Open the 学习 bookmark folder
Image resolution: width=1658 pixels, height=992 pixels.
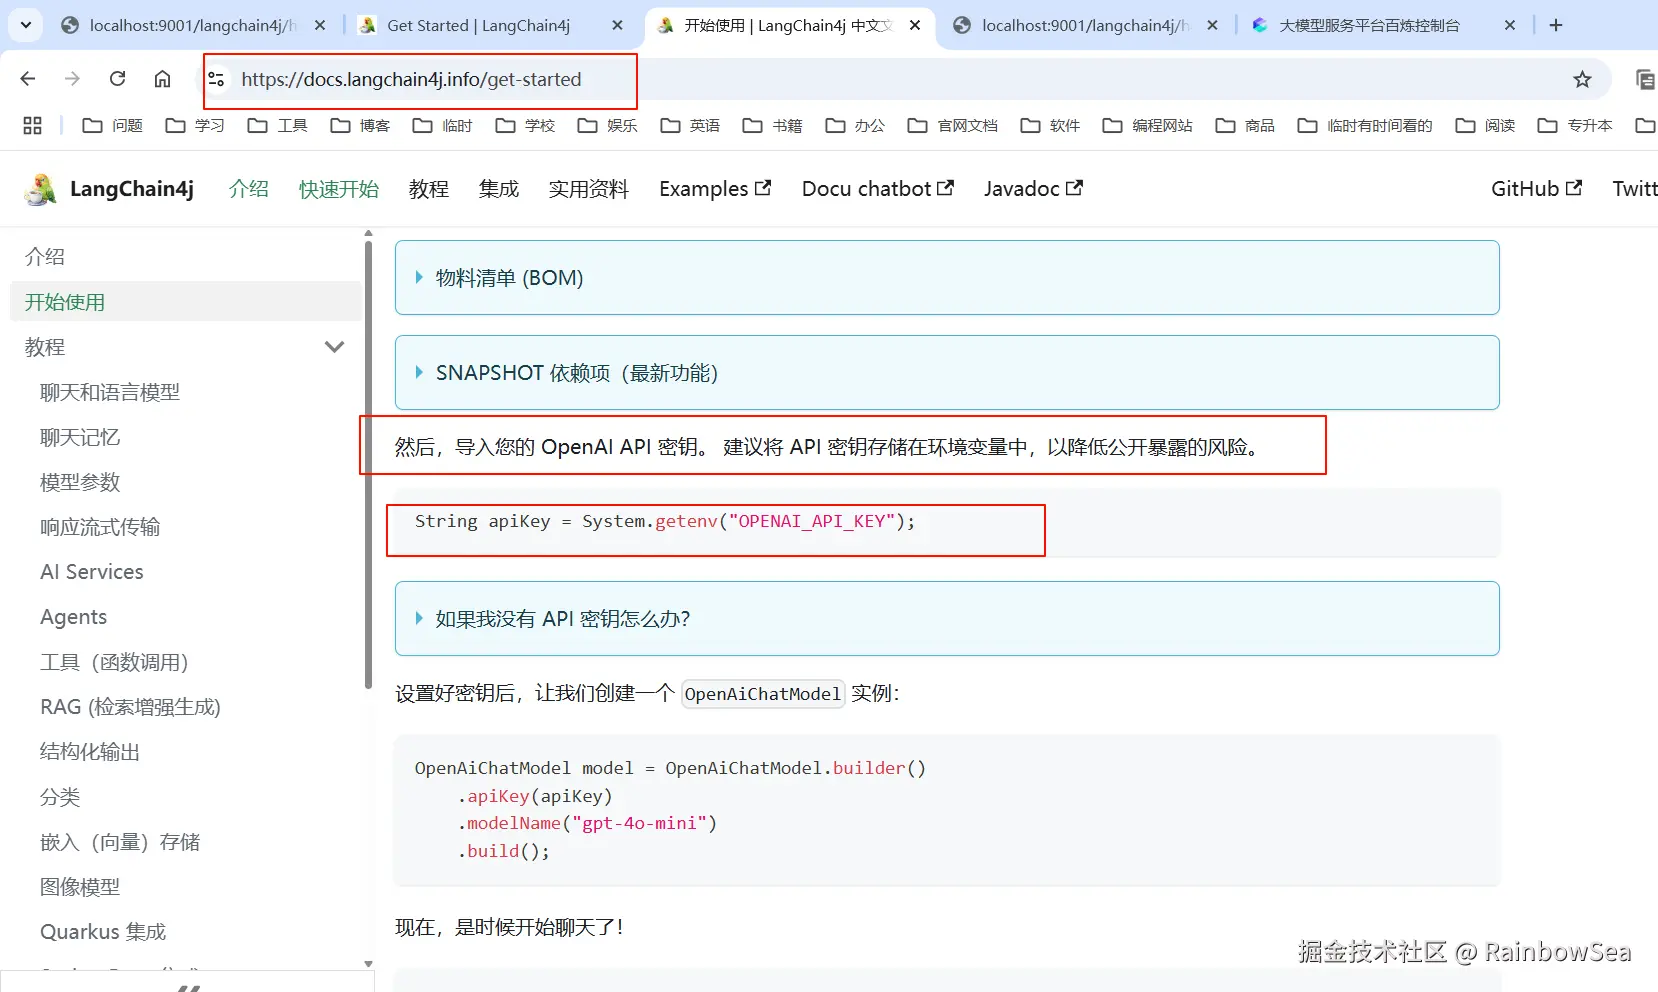195,125
